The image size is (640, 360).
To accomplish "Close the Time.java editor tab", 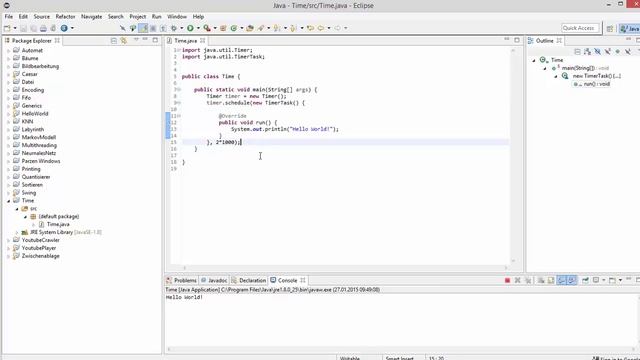I will (202, 40).
